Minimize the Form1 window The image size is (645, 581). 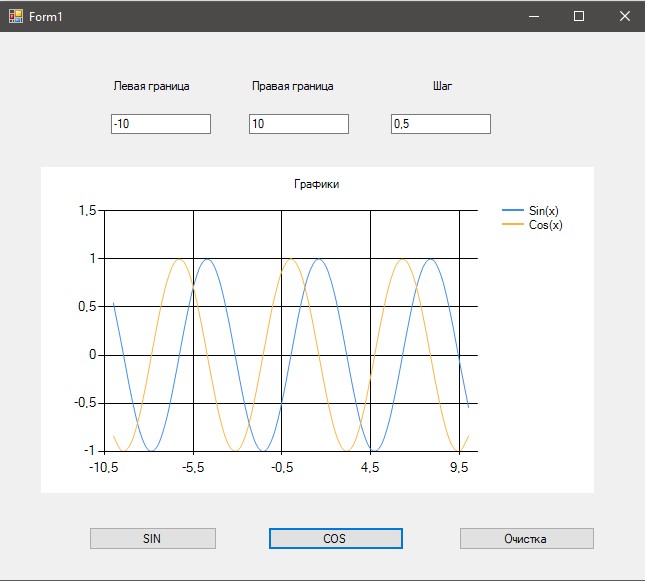point(532,16)
